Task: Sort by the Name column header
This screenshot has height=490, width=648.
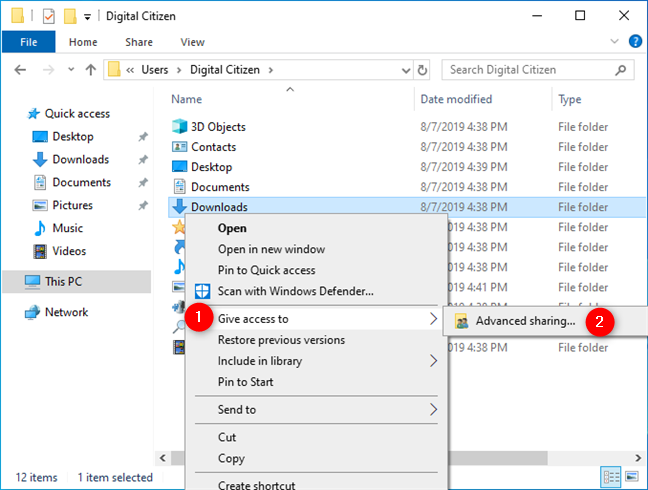Action: pos(186,99)
